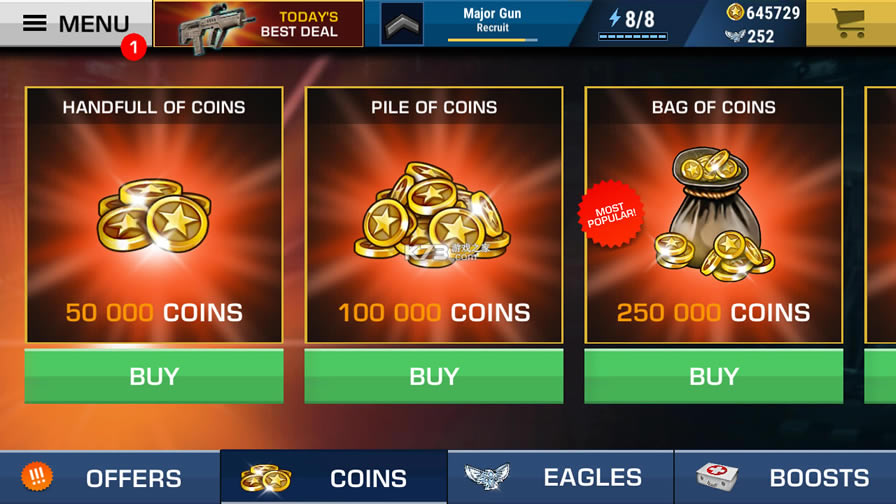Viewport: 896px width, 504px height.
Task: Select the 100 000 coins pile image
Action: pyautogui.click(x=433, y=210)
